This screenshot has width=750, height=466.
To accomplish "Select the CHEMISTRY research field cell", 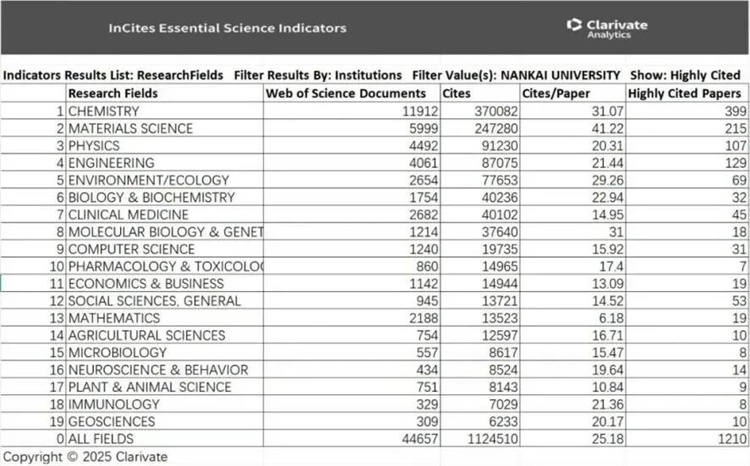I will click(x=103, y=111).
